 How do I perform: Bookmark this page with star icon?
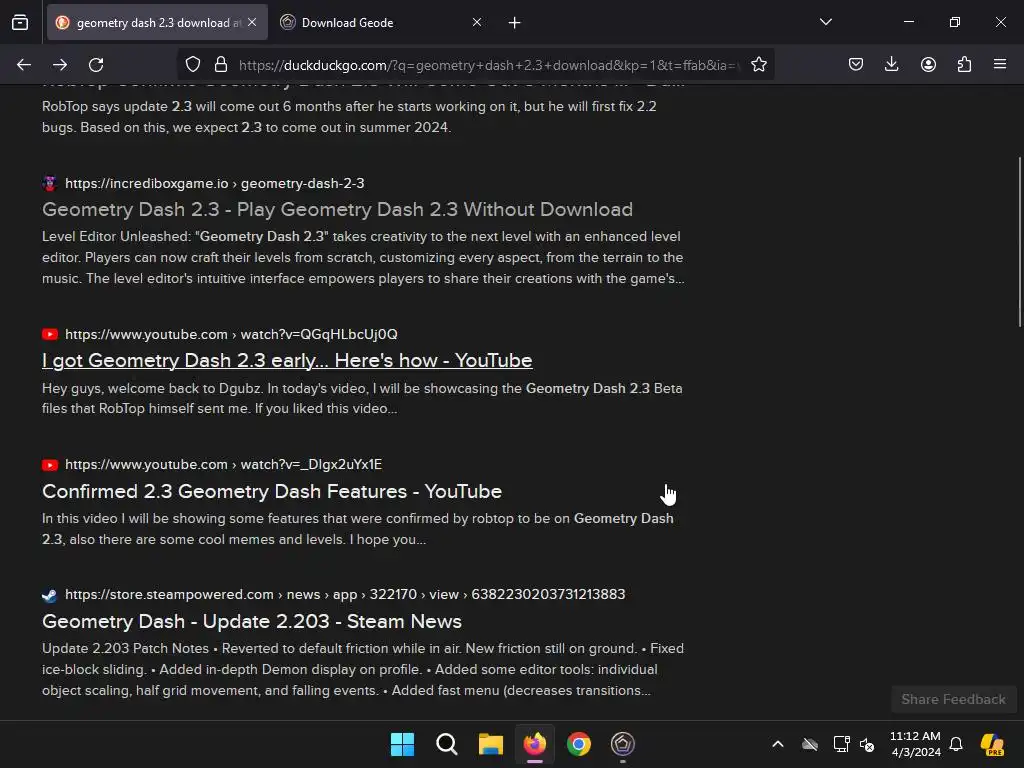point(758,65)
